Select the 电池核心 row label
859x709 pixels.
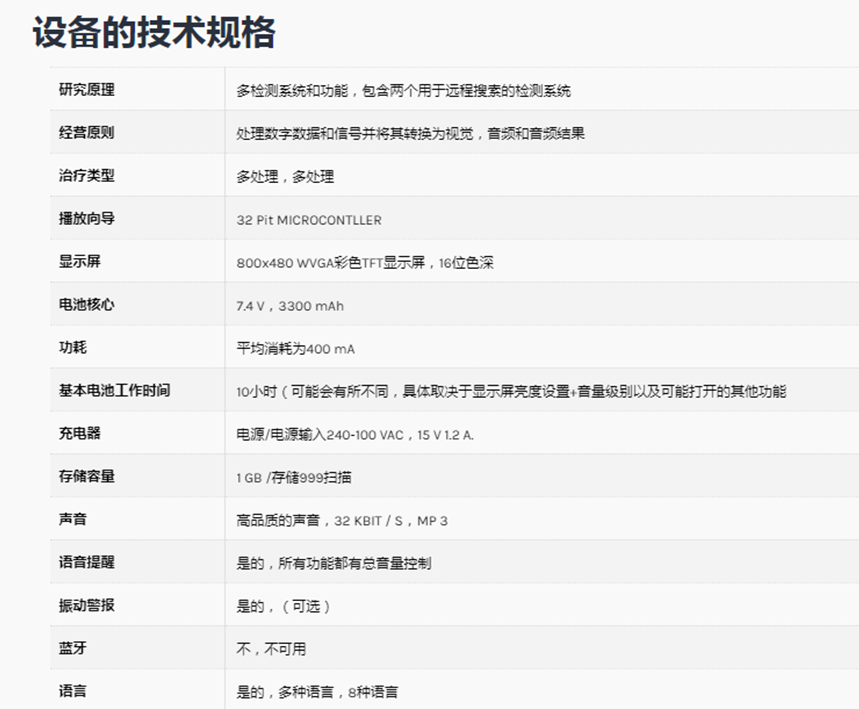[87, 305]
